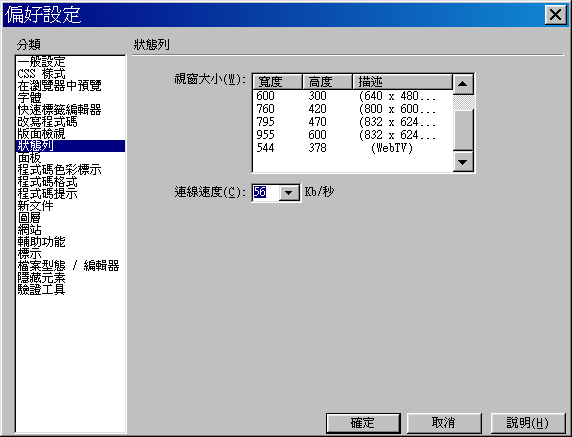Image resolution: width=572 pixels, height=437 pixels.
Task: Select the 程式碼色彩標示 category
Action: (x=59, y=170)
